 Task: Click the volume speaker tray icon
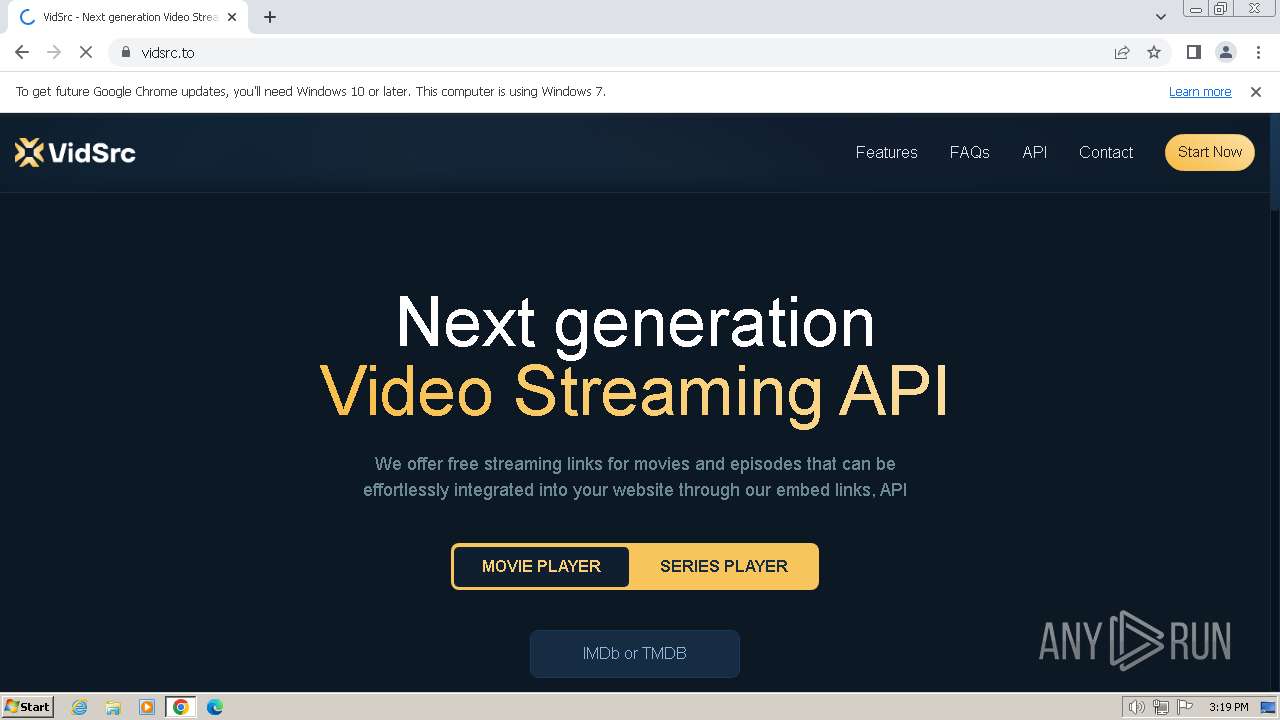pos(1137,707)
